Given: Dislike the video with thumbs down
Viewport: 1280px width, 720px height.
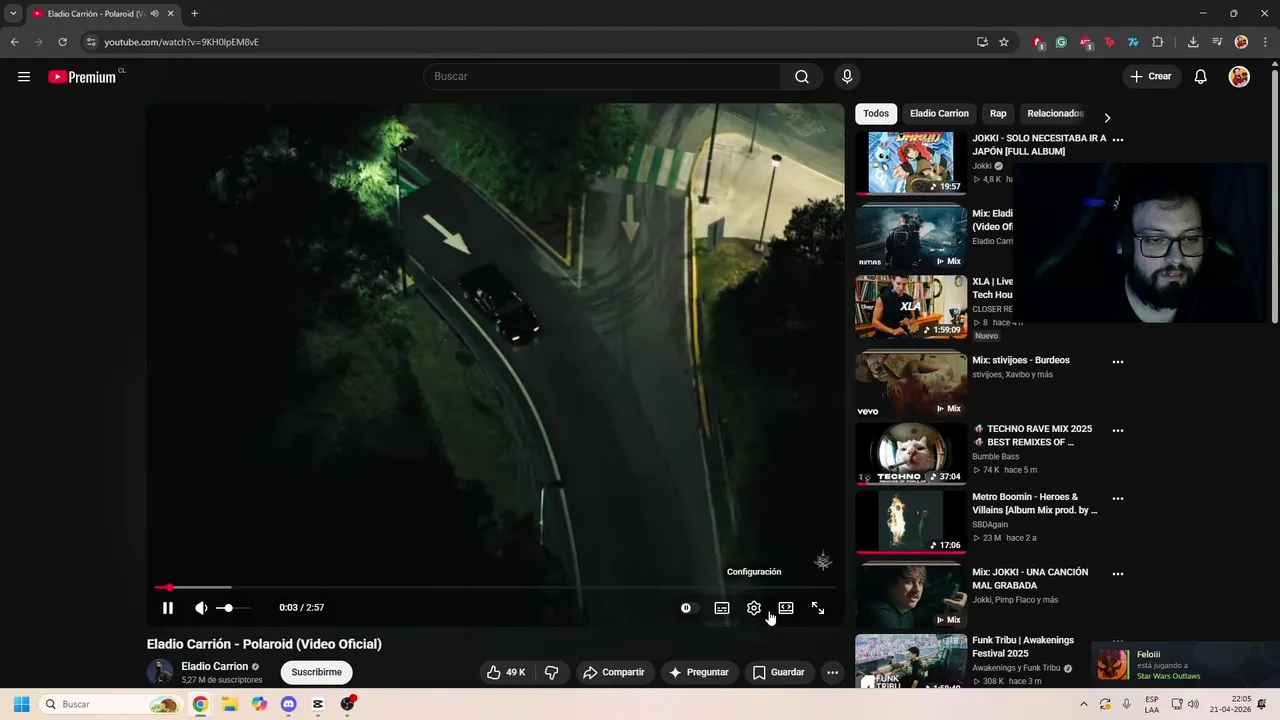Looking at the screenshot, I should pyautogui.click(x=551, y=672).
